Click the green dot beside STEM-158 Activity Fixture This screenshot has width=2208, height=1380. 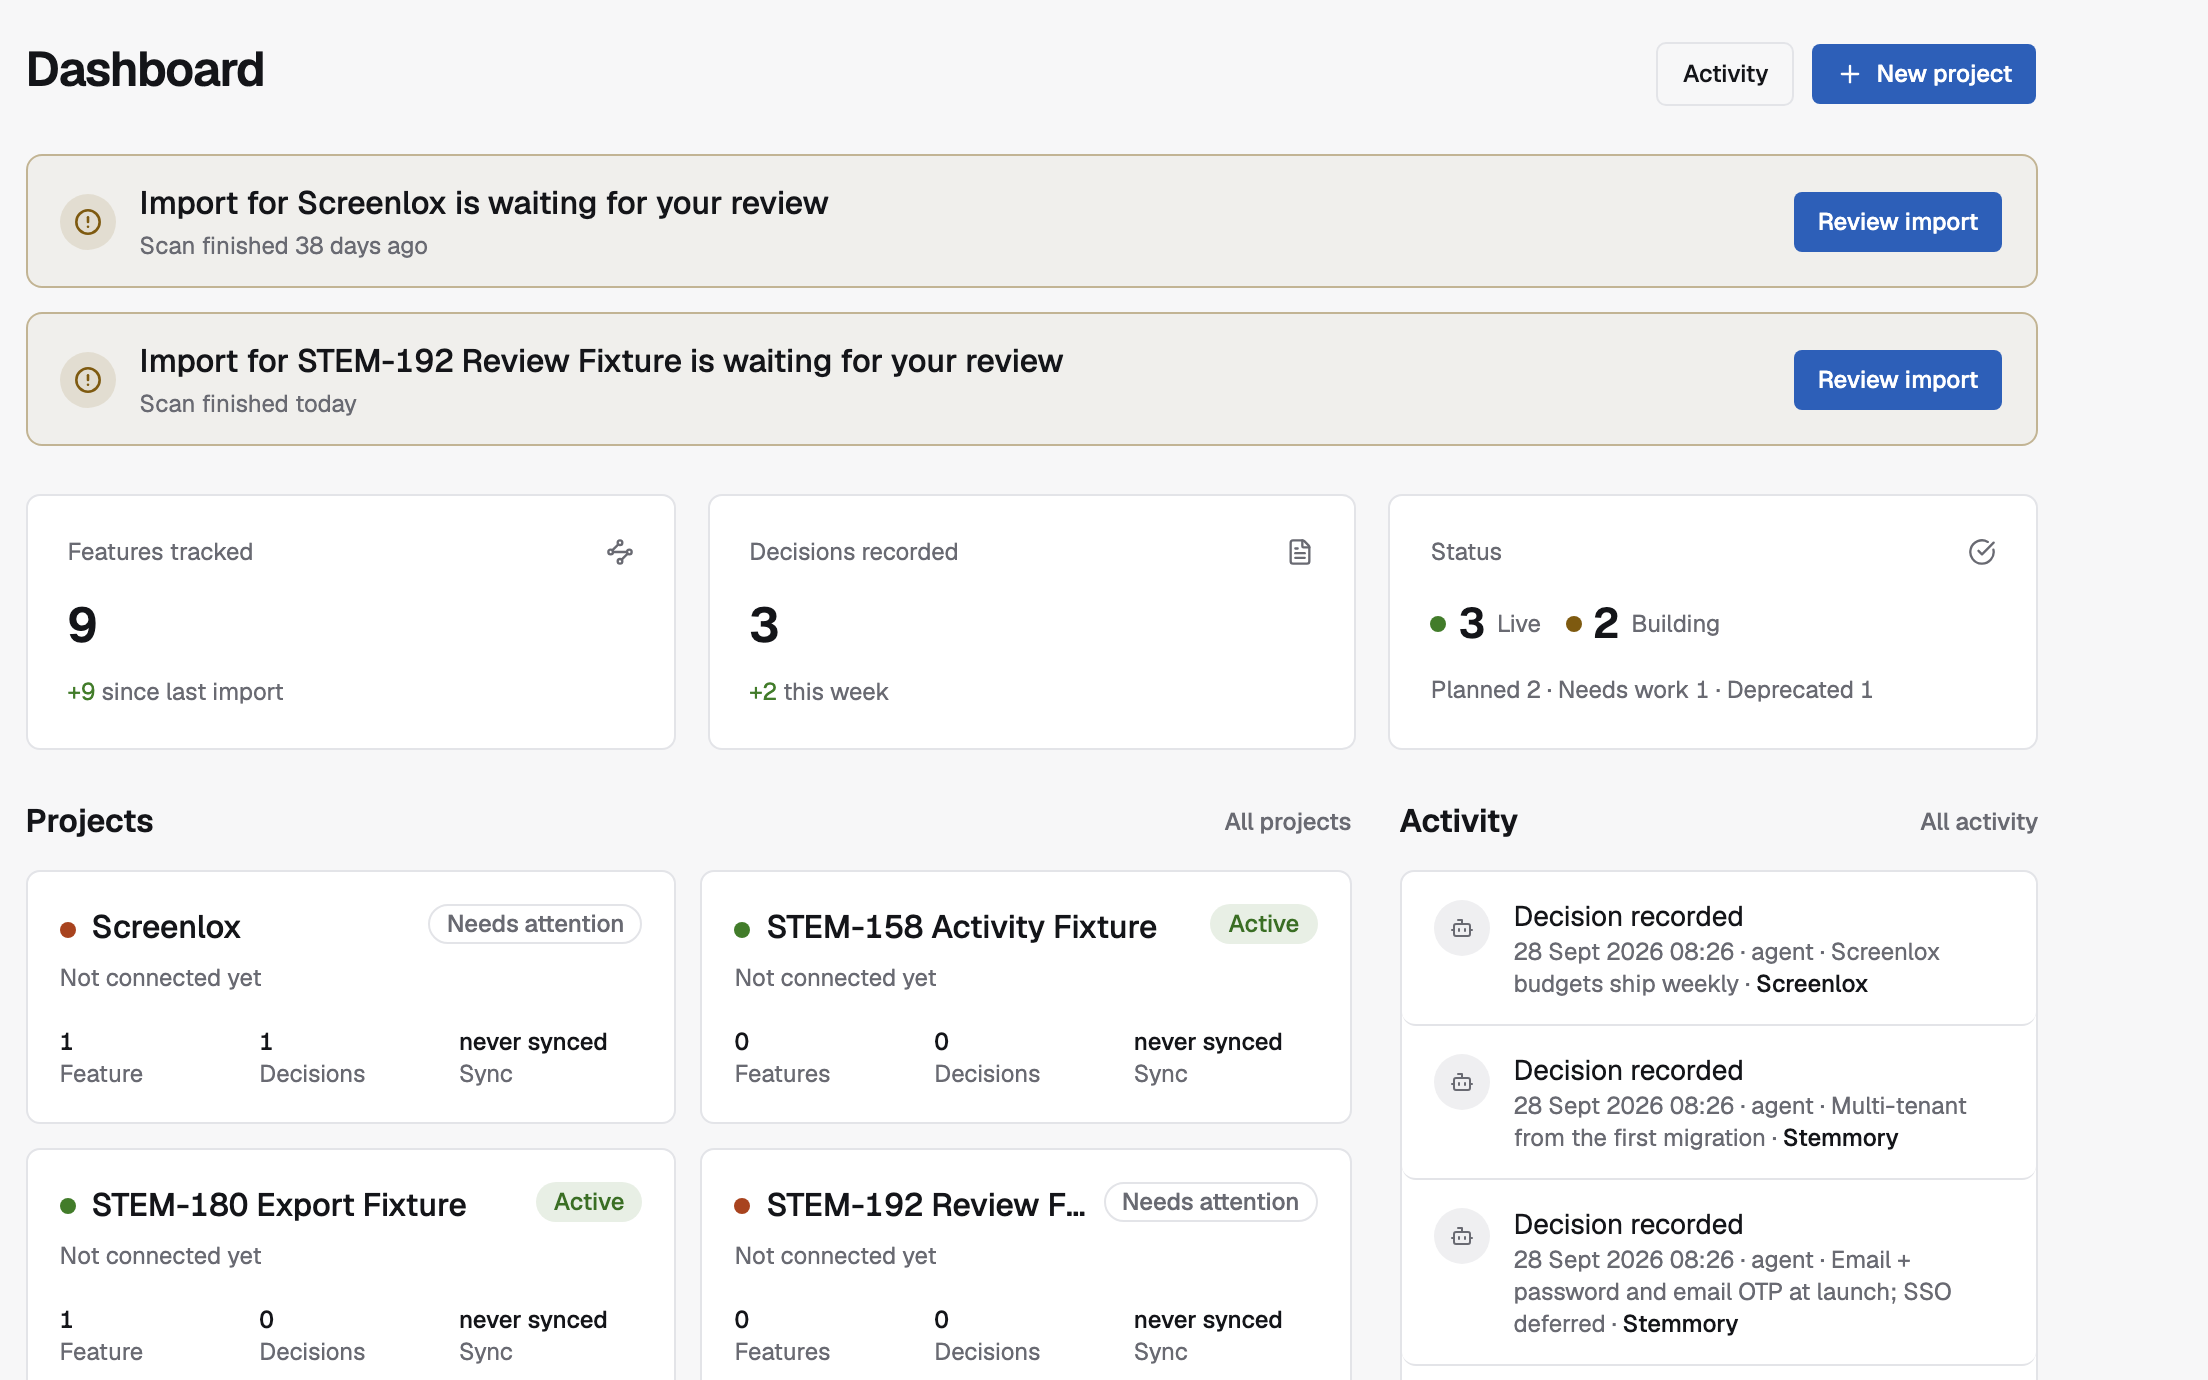point(742,929)
